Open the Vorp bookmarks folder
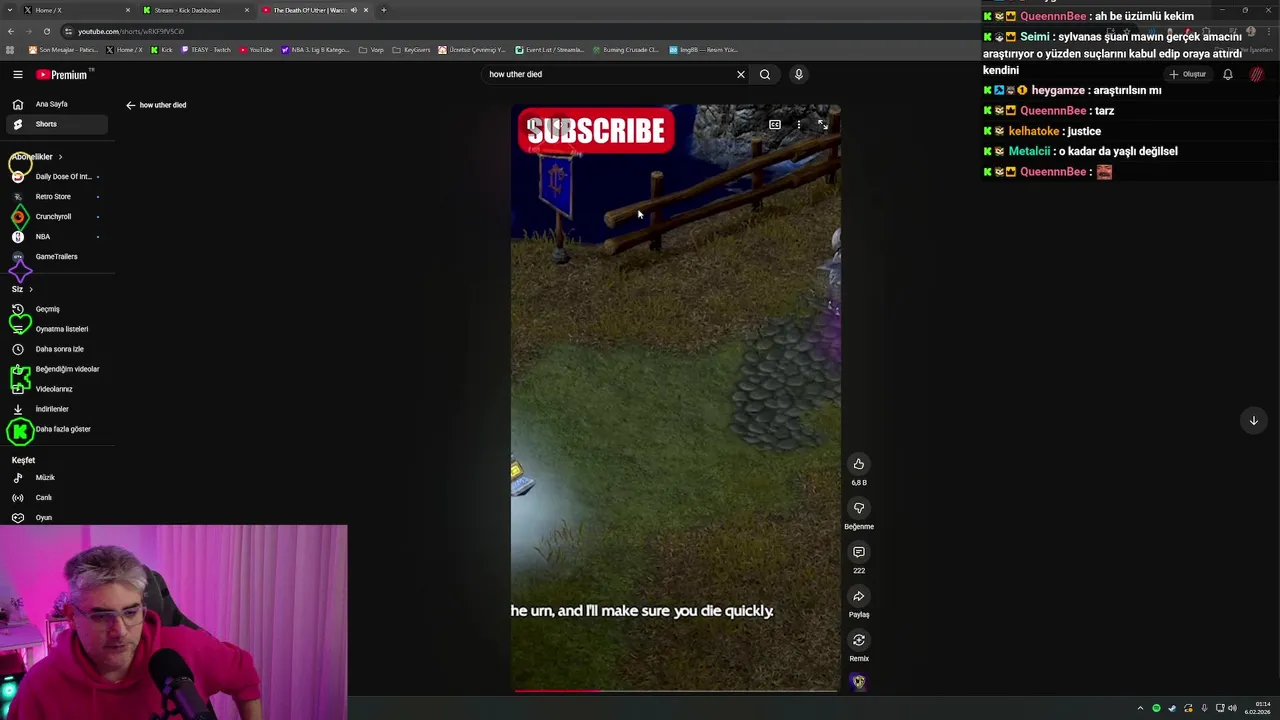1280x720 pixels. 371,49
